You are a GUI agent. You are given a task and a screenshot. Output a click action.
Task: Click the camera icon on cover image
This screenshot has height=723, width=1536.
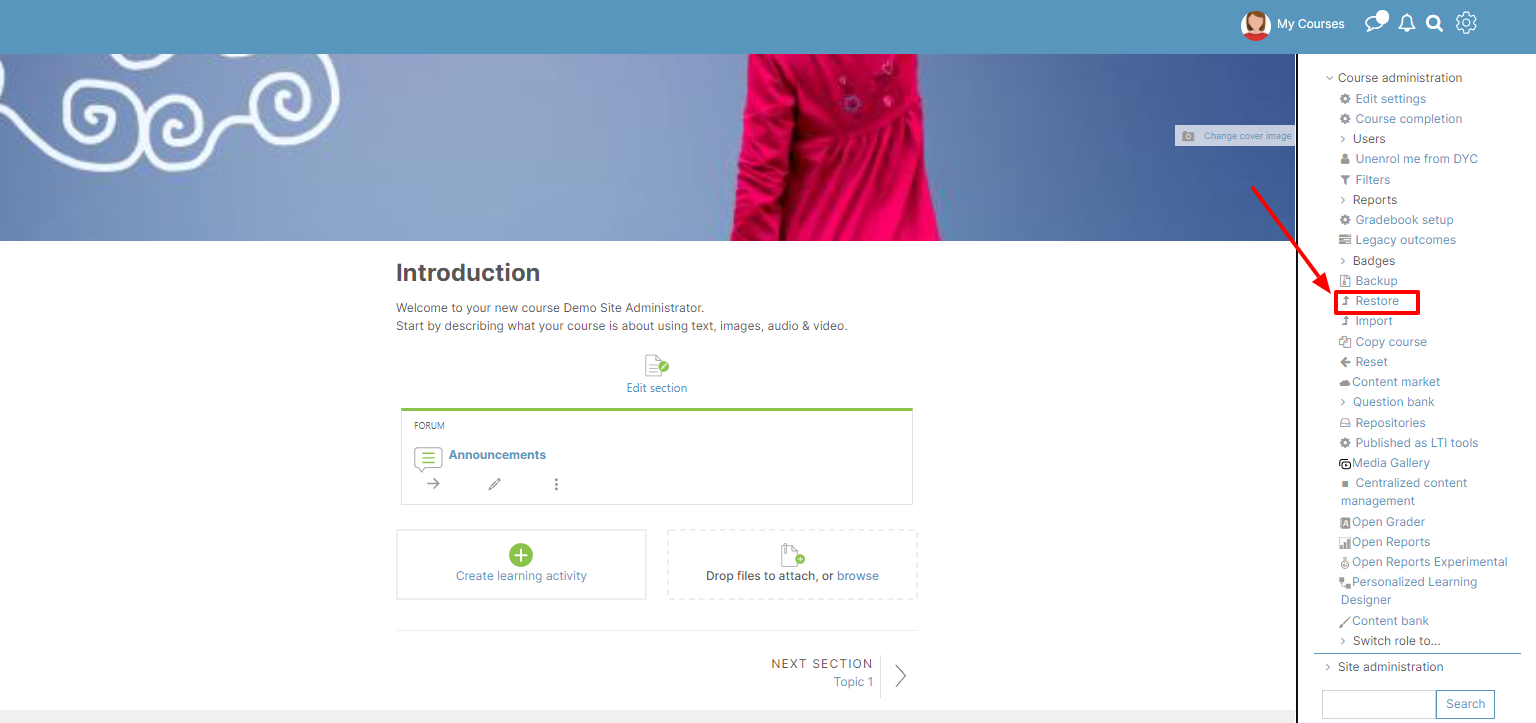[x=1188, y=136]
